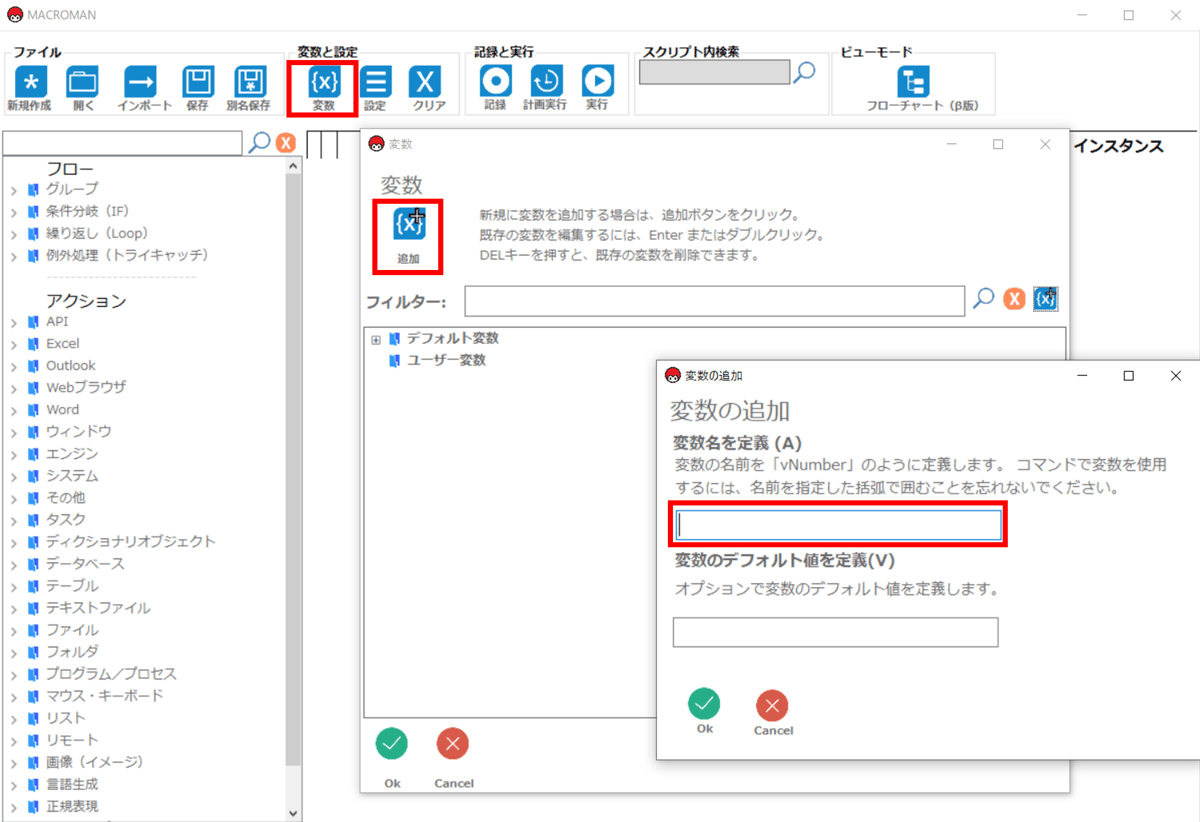The image size is (1200, 822).
Task: Expand the Webブラウザ action category
Action: 14,388
